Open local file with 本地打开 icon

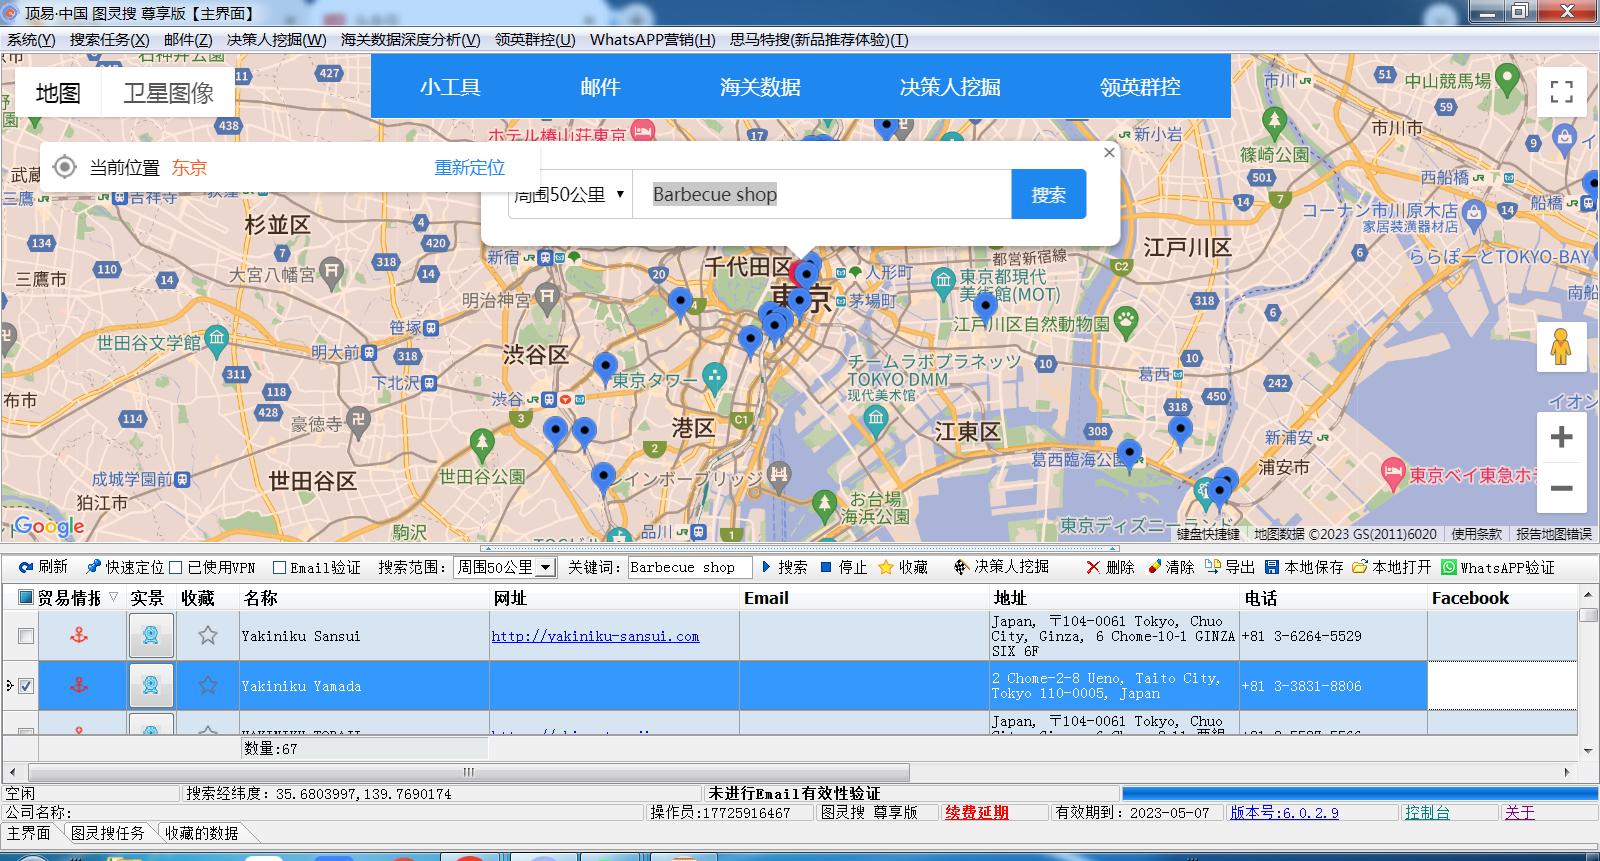[1360, 567]
